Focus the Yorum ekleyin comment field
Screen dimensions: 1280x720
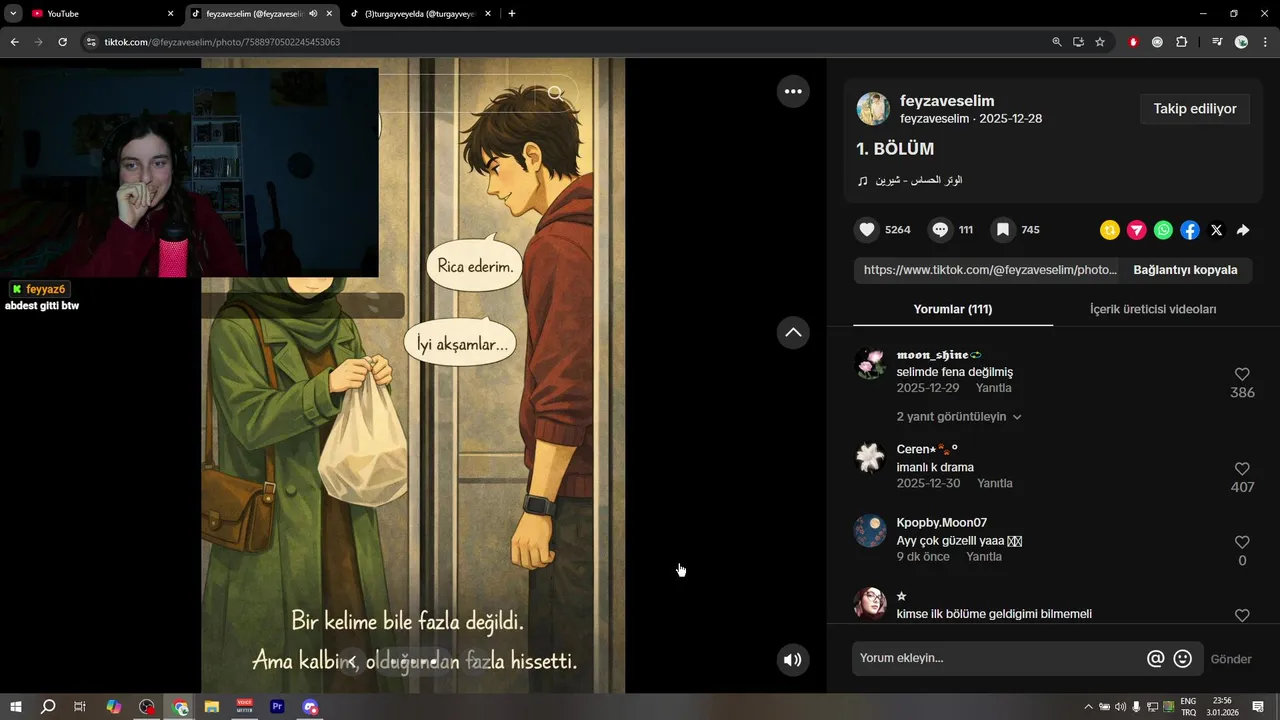point(997,658)
